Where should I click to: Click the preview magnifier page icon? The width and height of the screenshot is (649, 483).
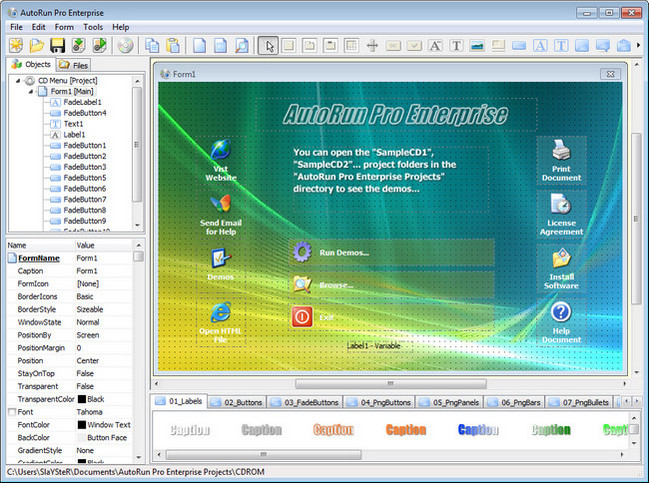click(241, 46)
